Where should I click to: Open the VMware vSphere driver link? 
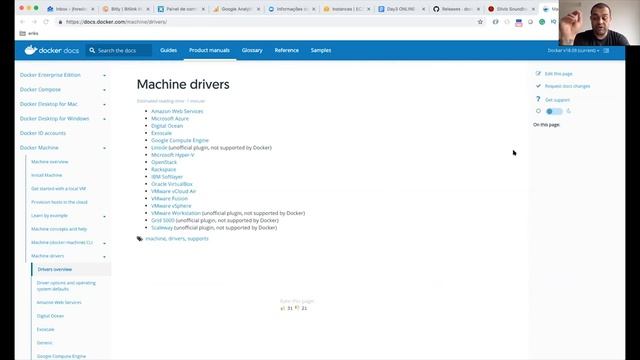pyautogui.click(x=171, y=206)
